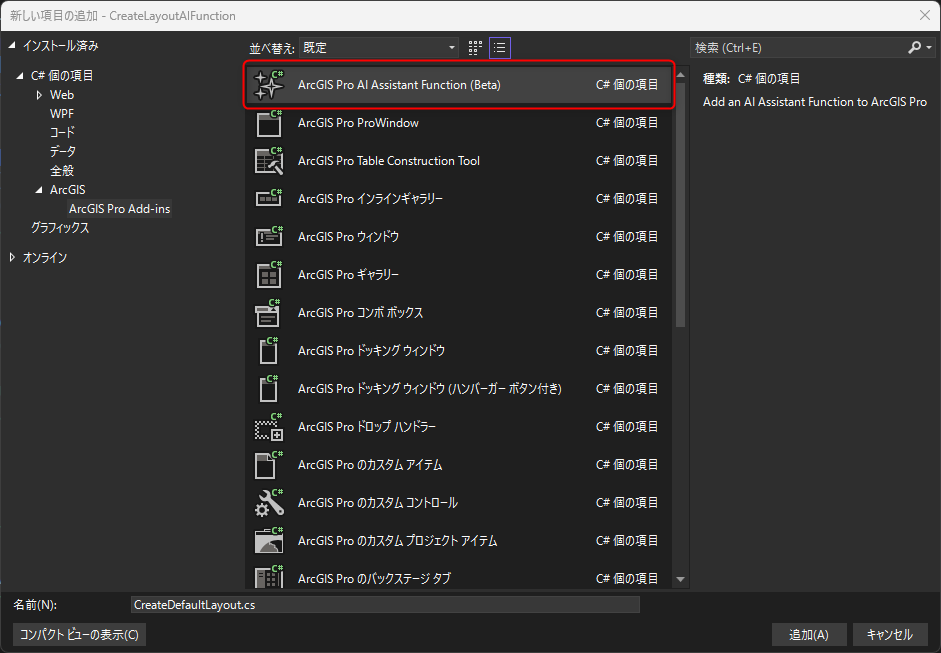Collapse the C# 個の項目 tree node

click(20, 76)
